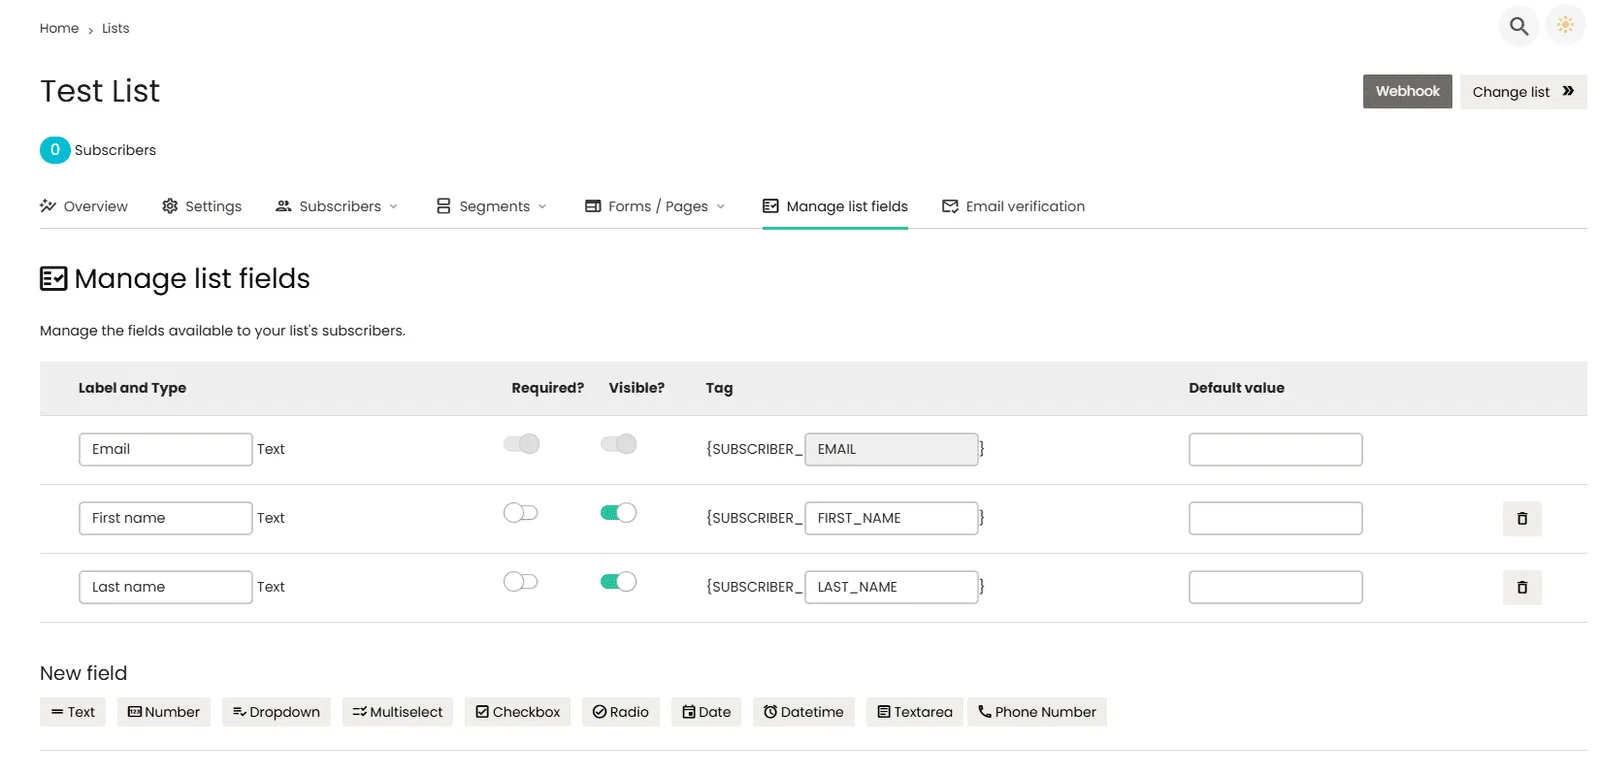Click the FIRST_NAME tag input field
This screenshot has height=767, width=1600.
point(890,518)
